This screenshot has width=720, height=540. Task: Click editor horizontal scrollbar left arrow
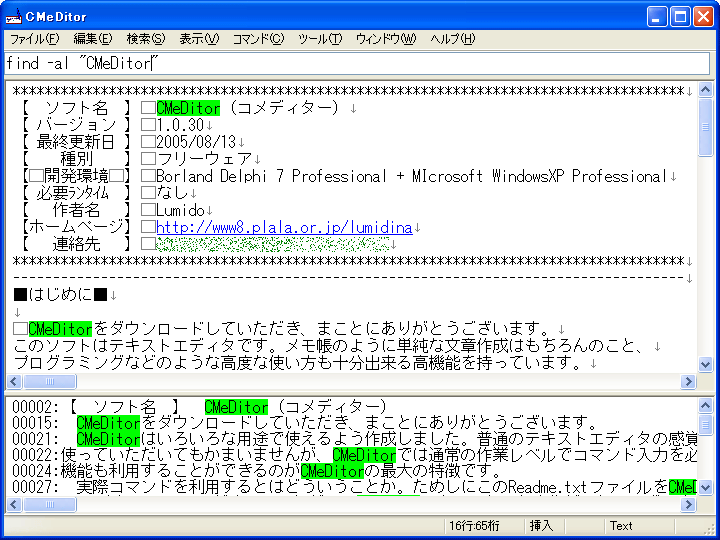pyautogui.click(x=14, y=382)
